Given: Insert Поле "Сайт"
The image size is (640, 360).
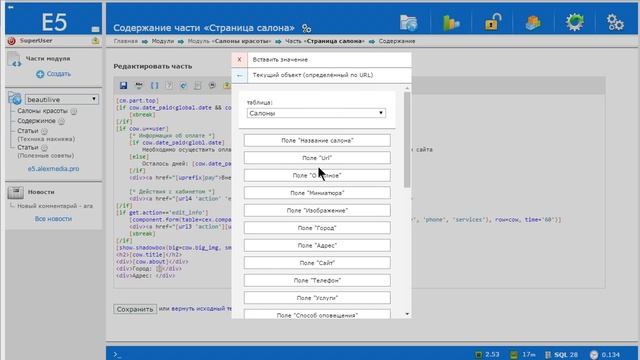Looking at the screenshot, I should click(317, 263).
